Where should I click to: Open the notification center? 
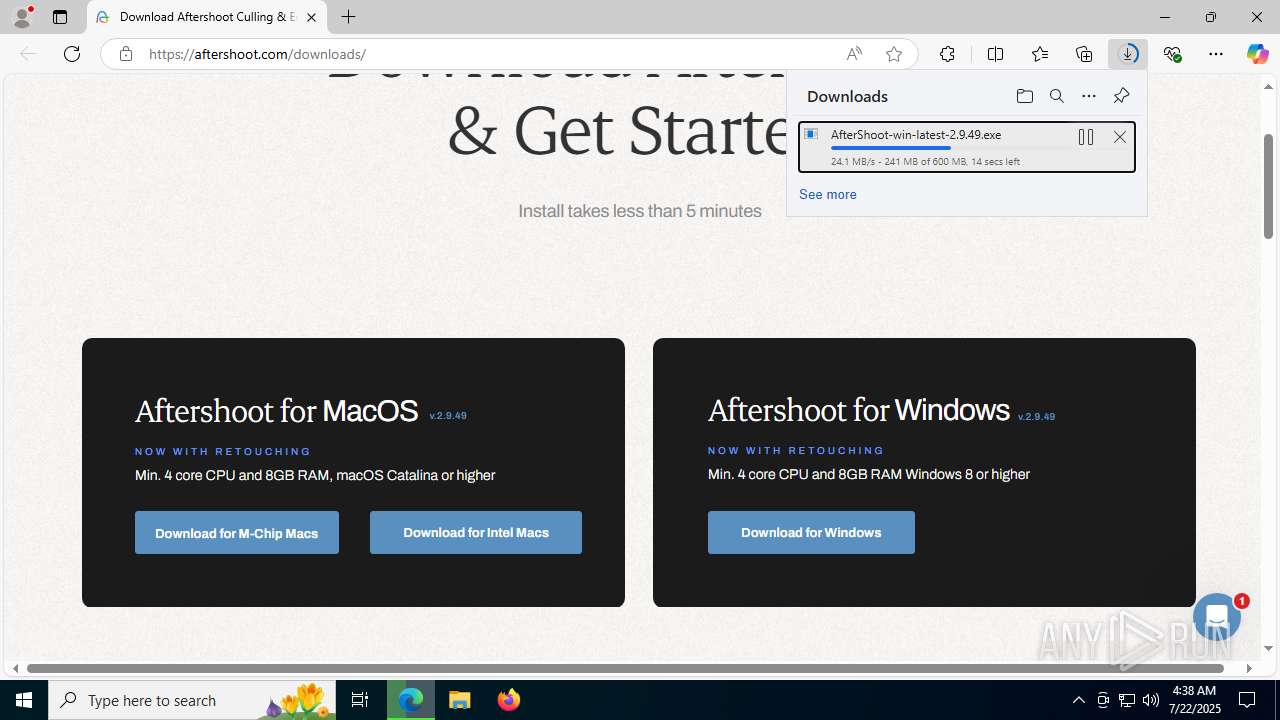[x=1247, y=700]
